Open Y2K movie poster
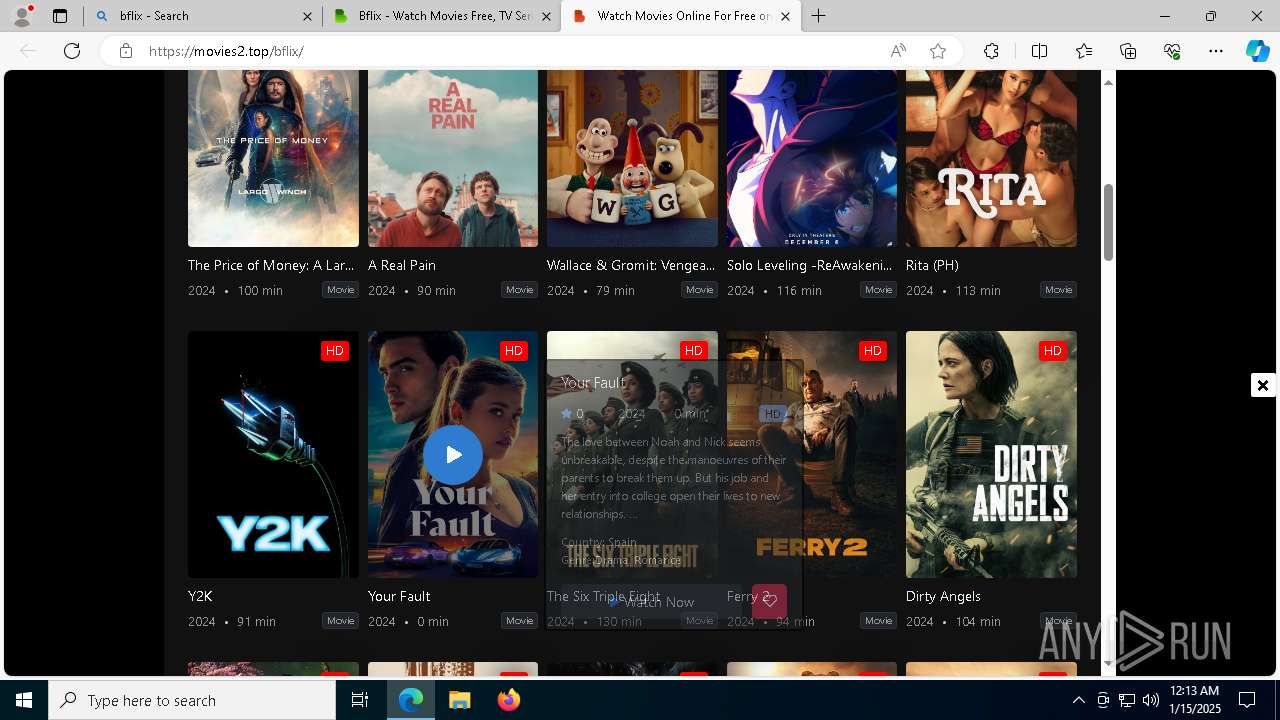The width and height of the screenshot is (1280, 720). pos(273,454)
